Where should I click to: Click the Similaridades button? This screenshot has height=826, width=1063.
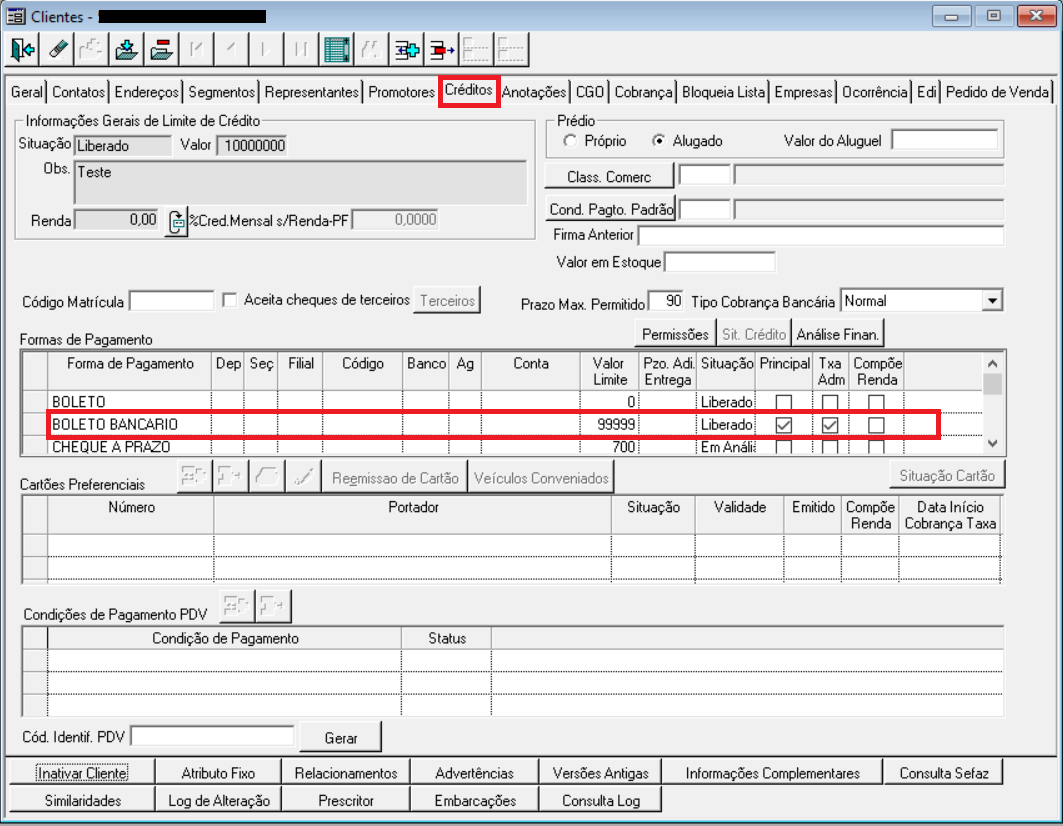[83, 800]
